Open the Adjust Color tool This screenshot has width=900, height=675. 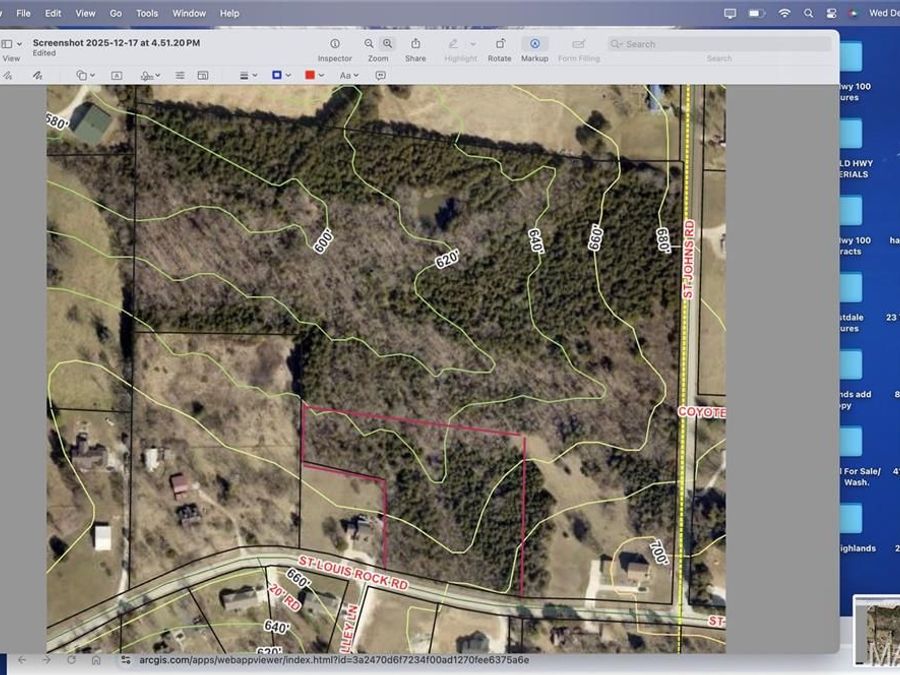[180, 75]
